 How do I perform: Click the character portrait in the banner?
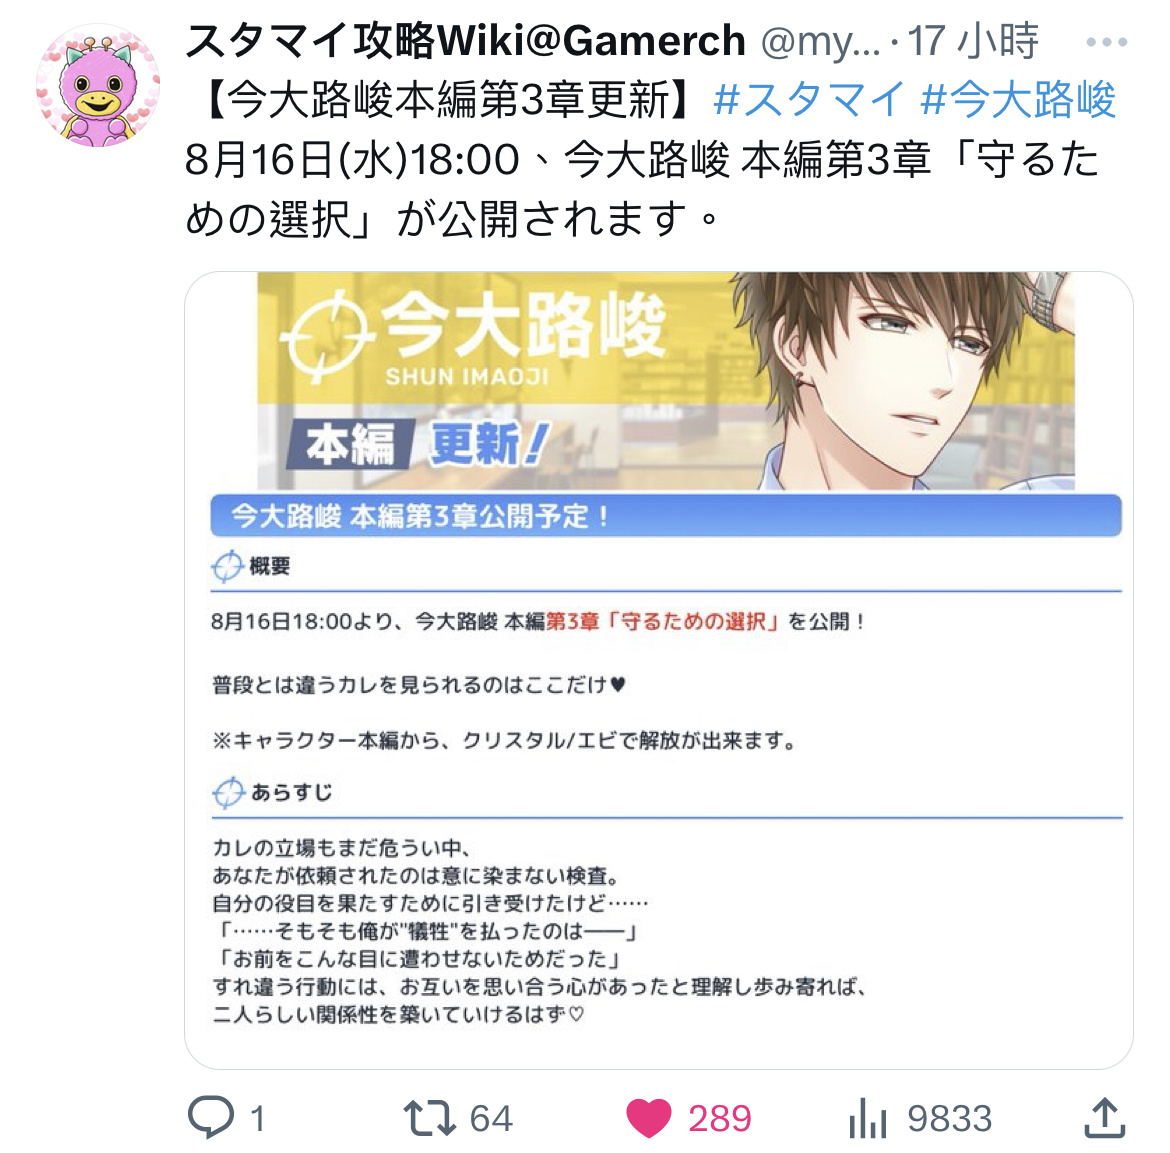[x=903, y=381]
